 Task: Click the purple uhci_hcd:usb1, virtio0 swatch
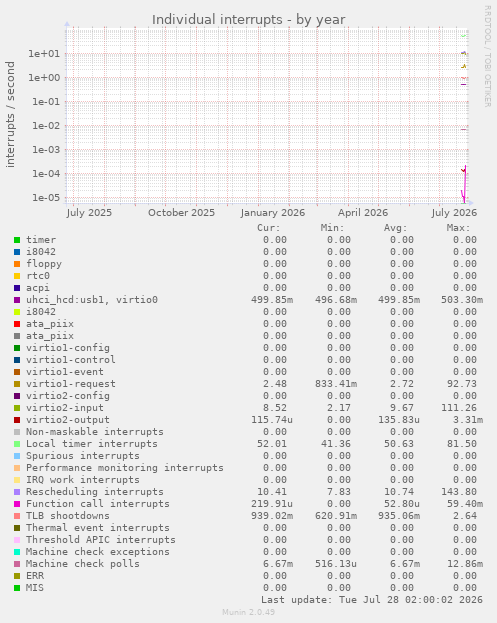pyautogui.click(x=17, y=300)
